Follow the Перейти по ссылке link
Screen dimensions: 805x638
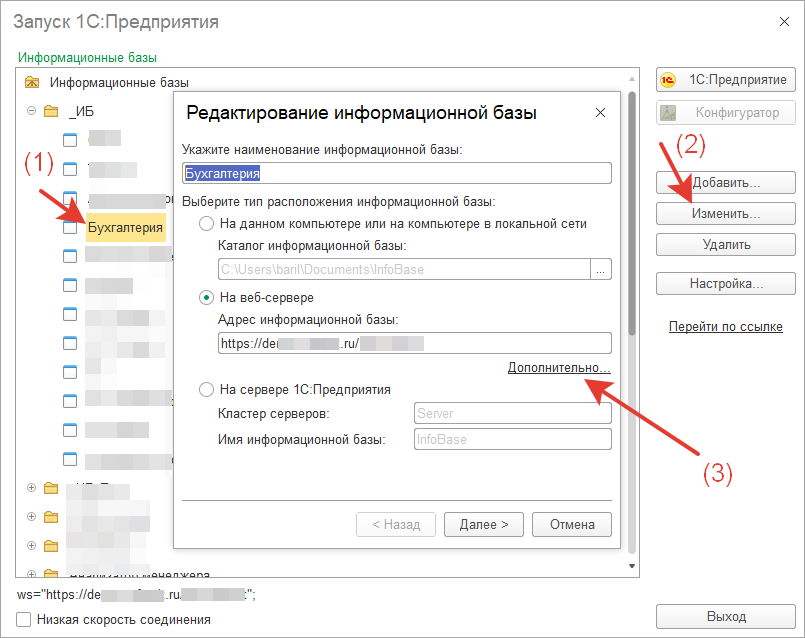click(725, 327)
